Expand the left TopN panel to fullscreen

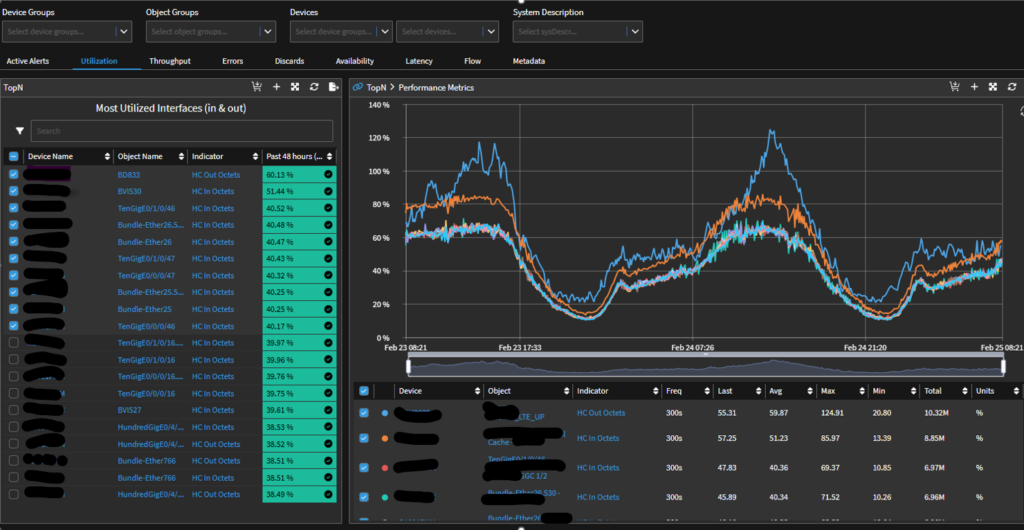click(x=294, y=87)
